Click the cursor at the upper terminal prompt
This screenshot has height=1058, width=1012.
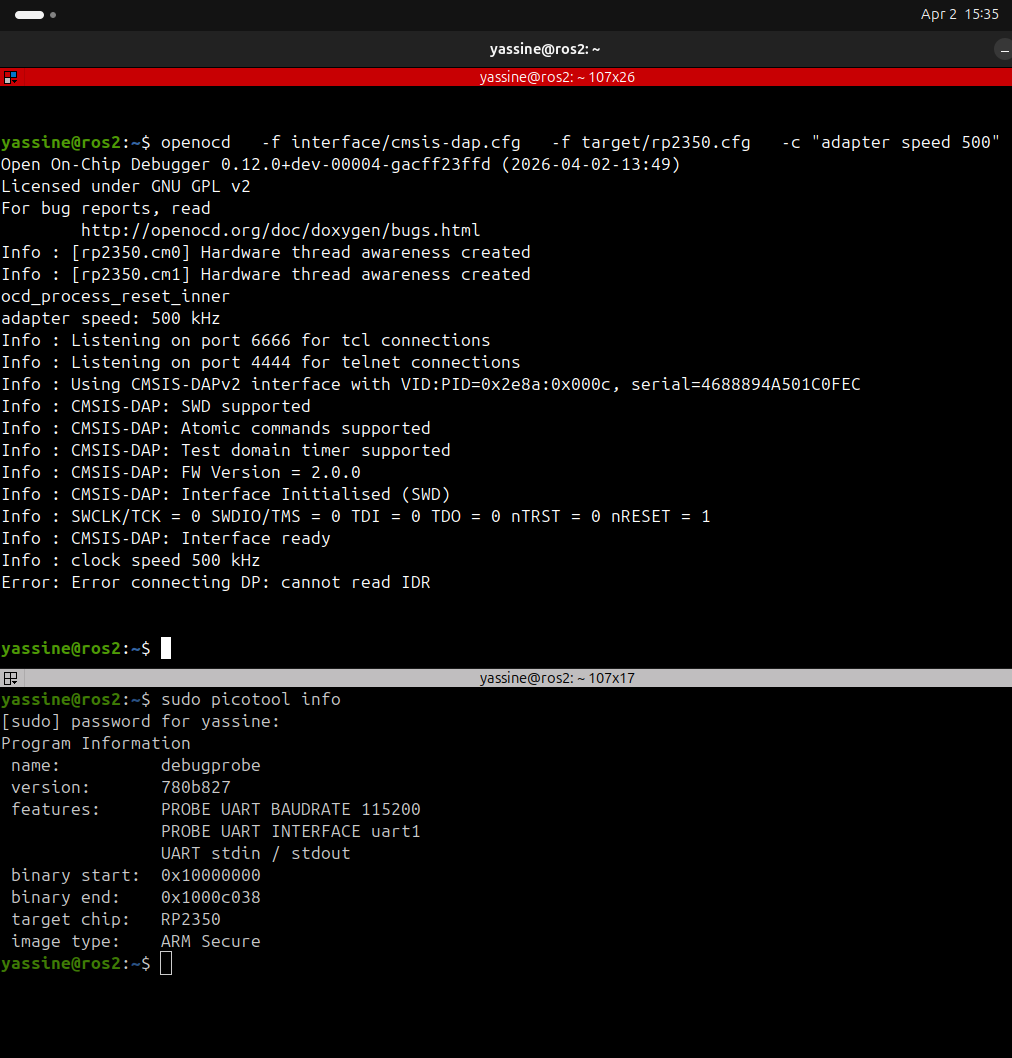point(166,648)
